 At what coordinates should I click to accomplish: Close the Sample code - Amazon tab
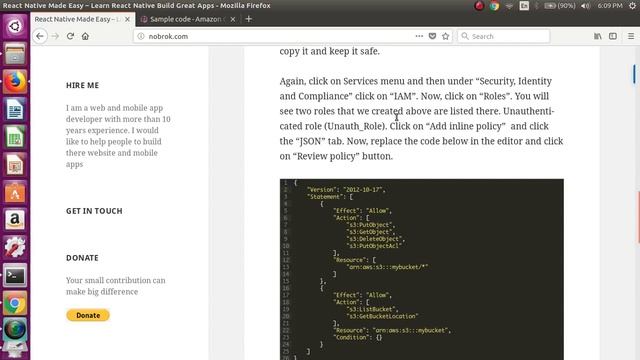pos(233,19)
